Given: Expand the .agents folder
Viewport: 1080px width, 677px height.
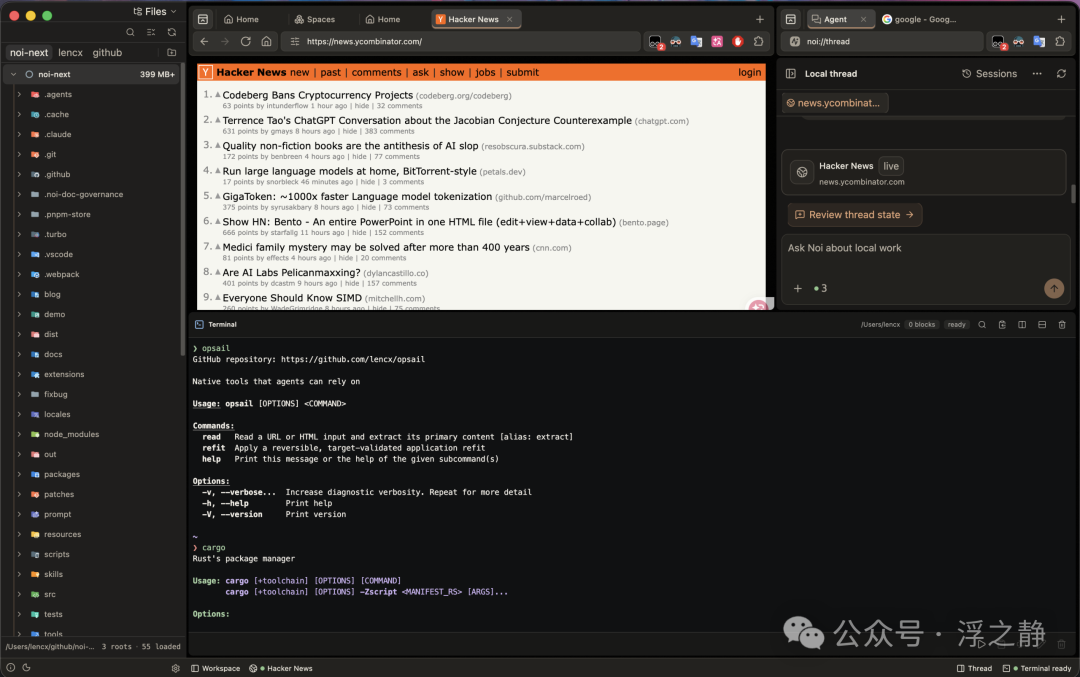Looking at the screenshot, I should [x=19, y=94].
